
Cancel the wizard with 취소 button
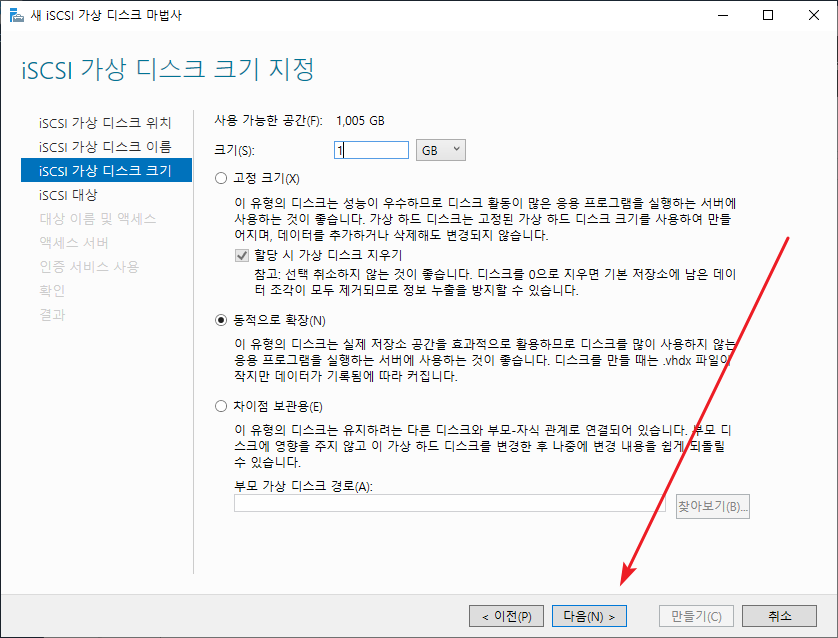(x=779, y=616)
